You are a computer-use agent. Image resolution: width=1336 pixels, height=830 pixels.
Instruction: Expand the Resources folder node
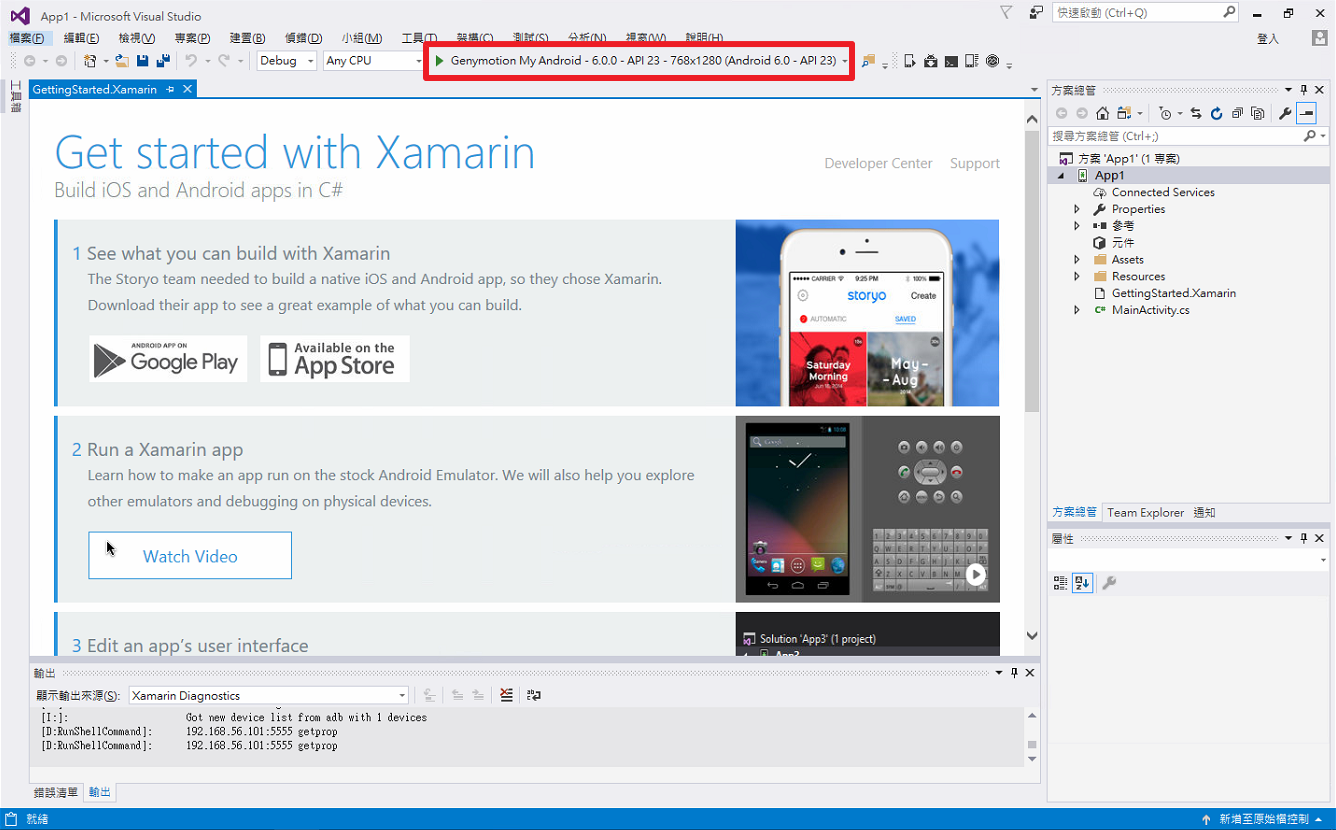[x=1077, y=276]
